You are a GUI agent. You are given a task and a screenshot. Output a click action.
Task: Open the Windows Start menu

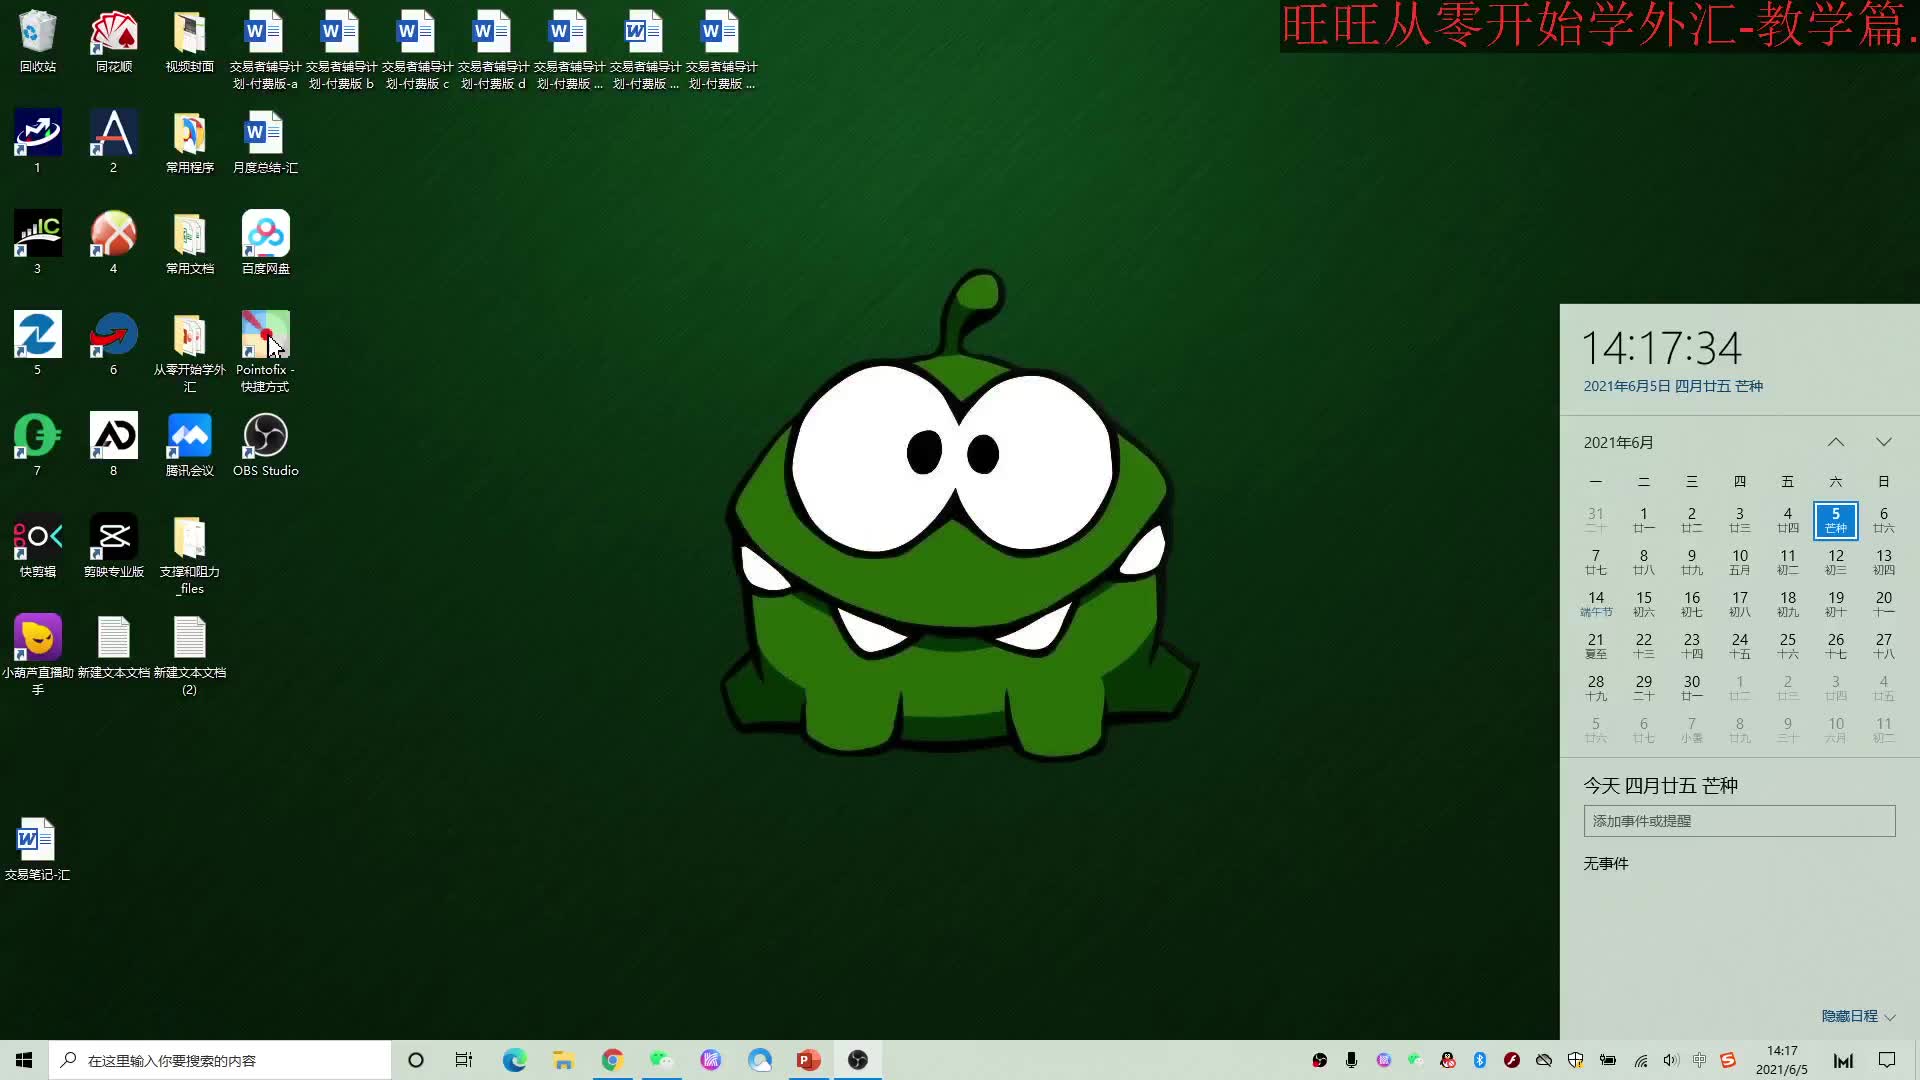24,1060
